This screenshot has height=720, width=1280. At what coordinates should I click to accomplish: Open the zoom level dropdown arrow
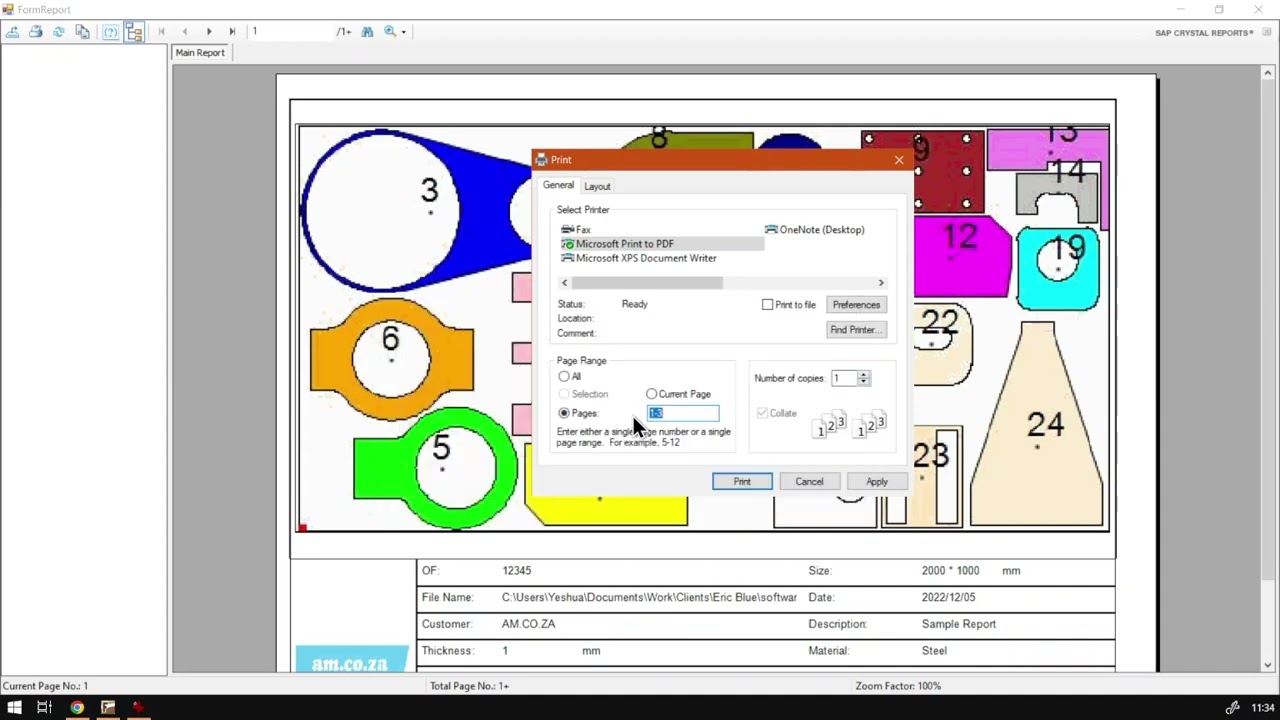pos(404,32)
